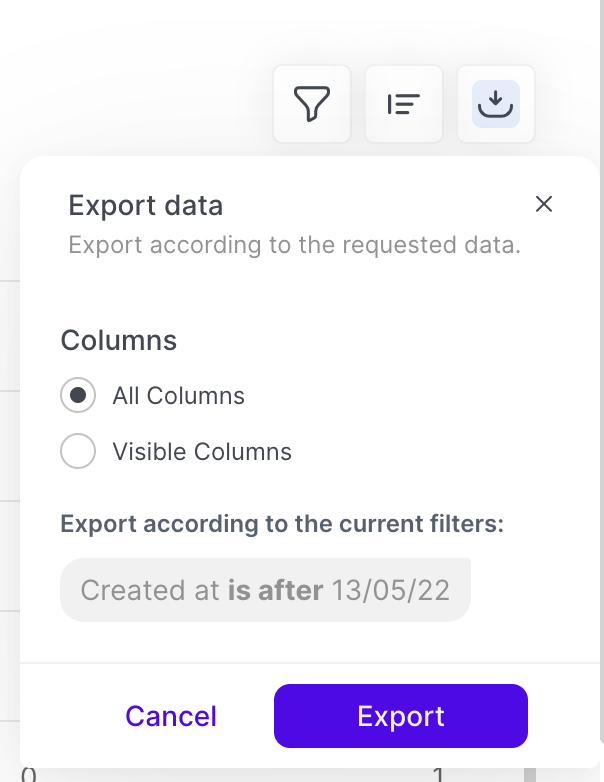Click the "Visible Columns" option label
Image resolution: width=604 pixels, height=782 pixels.
[x=202, y=451]
